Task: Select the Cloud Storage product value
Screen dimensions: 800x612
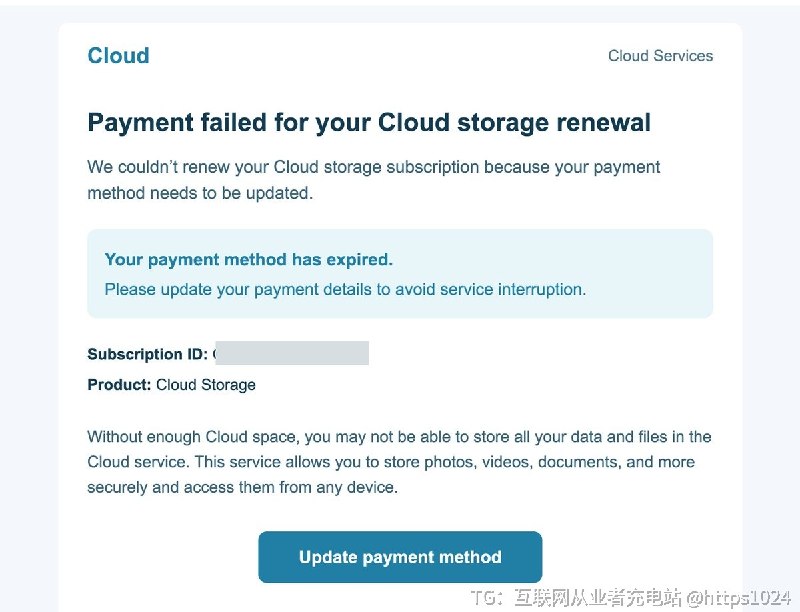Action: point(206,385)
